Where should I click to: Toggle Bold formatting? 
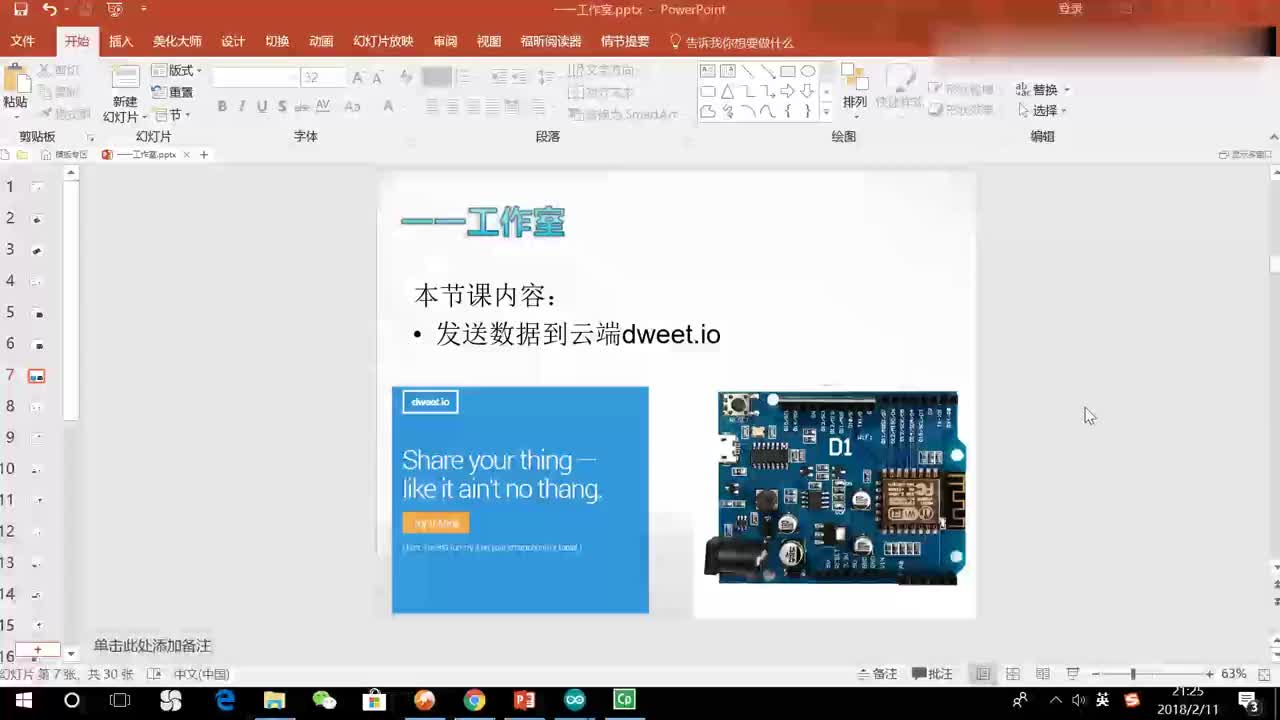[222, 106]
